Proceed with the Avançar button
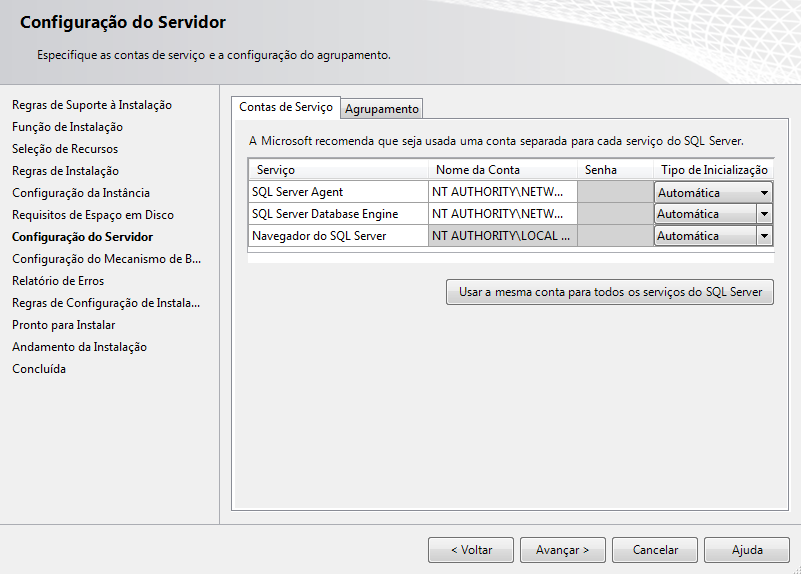 point(562,550)
